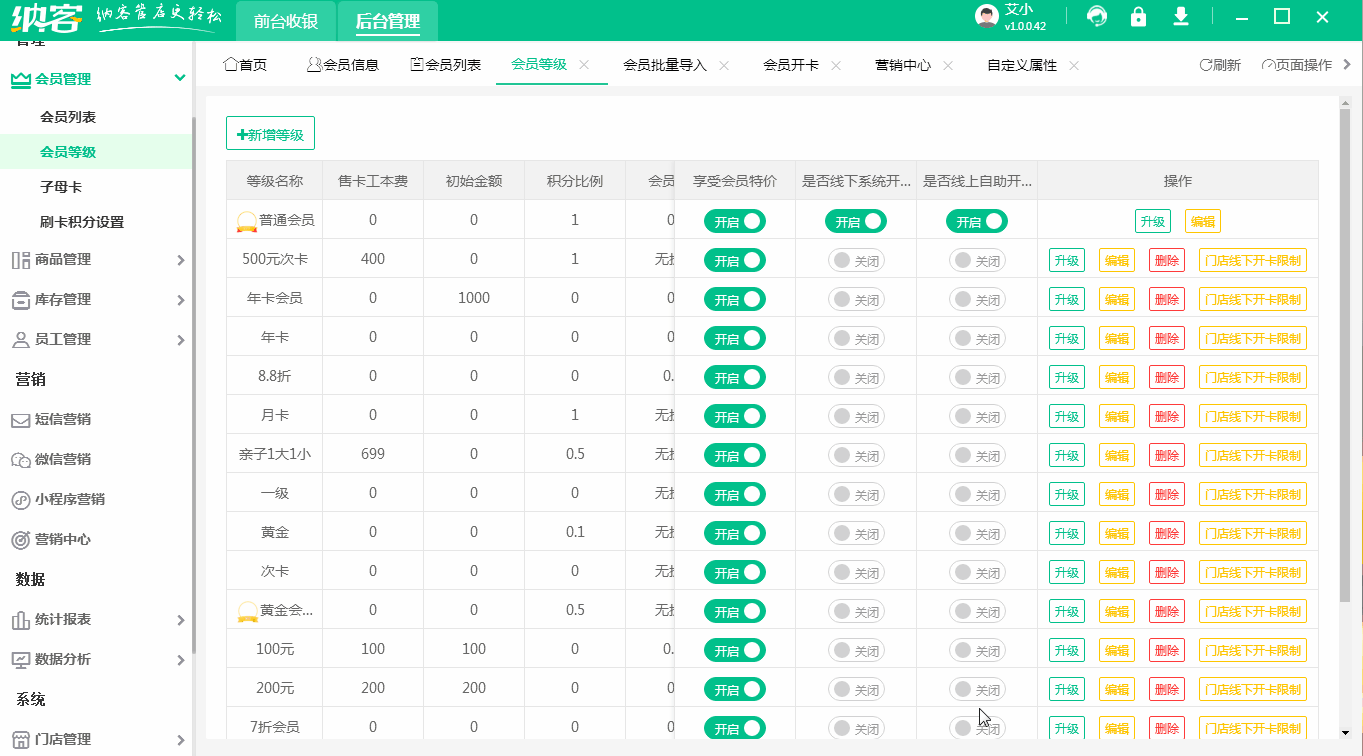This screenshot has width=1363, height=756.
Task: Open the customer service headset icon
Action: click(1096, 17)
